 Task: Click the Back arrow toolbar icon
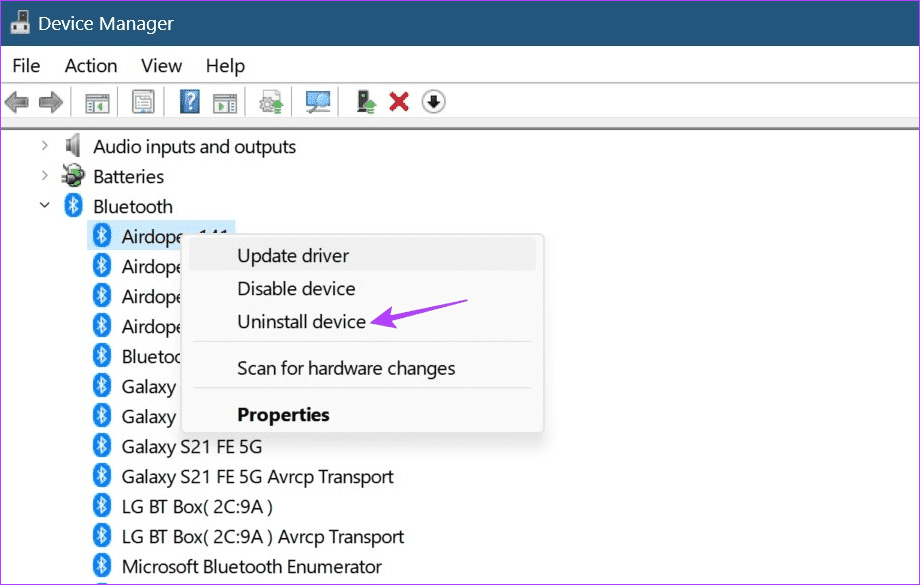click(x=16, y=102)
